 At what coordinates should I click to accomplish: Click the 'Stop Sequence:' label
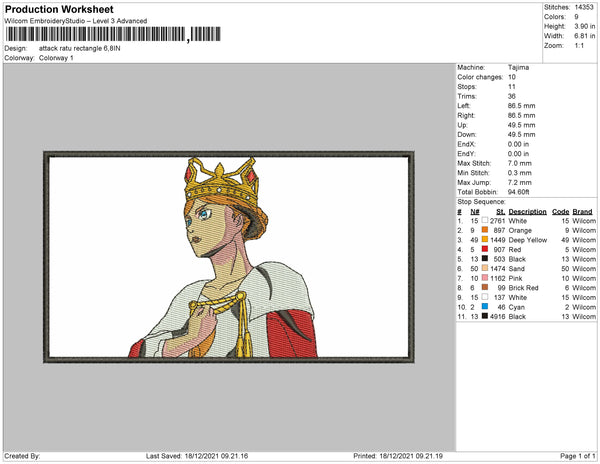[x=481, y=202]
